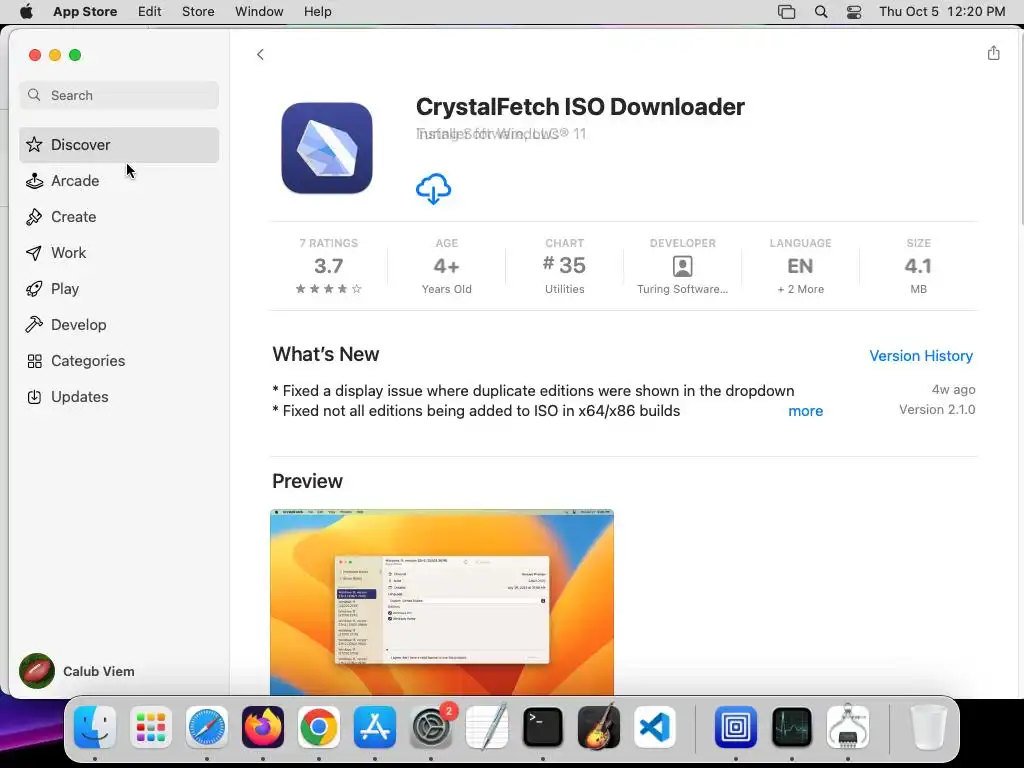Open Launchpad from the Dock
Viewport: 1024px width, 768px height.
(151, 727)
